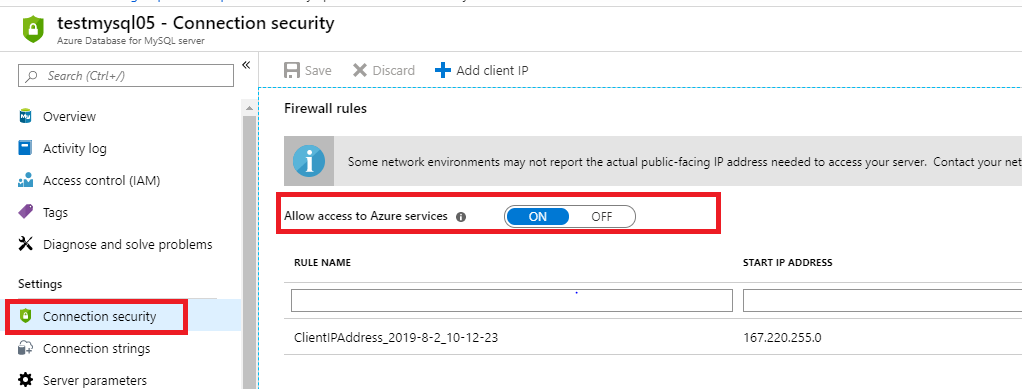Switch Allow access to Azure services OFF
The width and height of the screenshot is (1022, 389).
(602, 217)
